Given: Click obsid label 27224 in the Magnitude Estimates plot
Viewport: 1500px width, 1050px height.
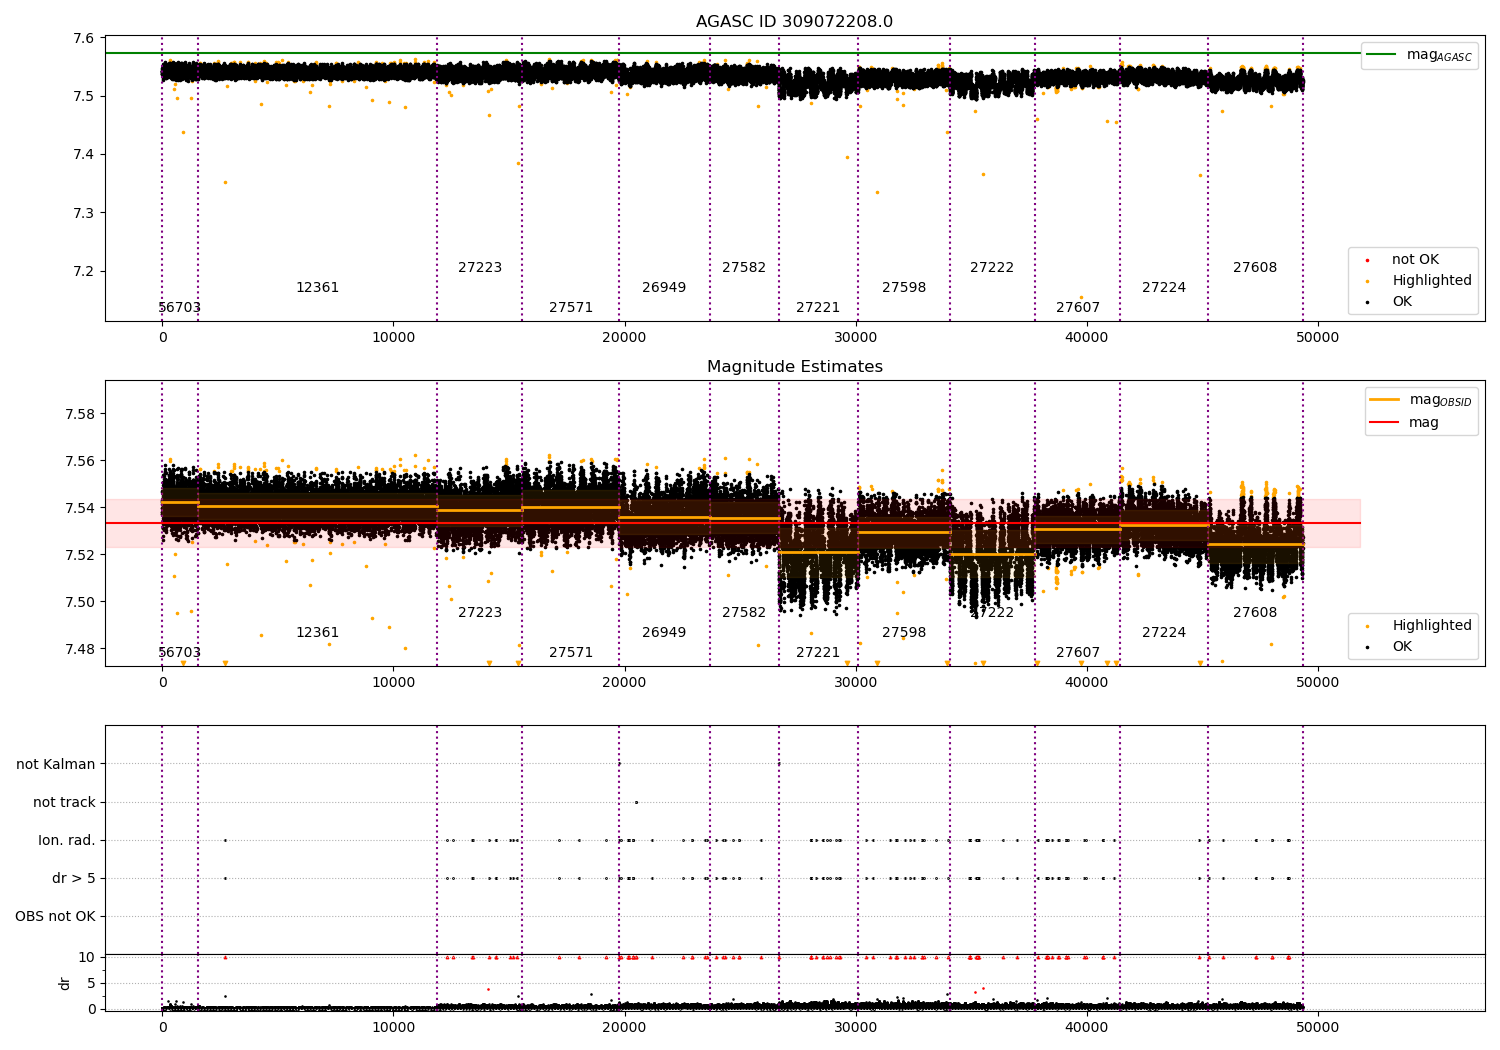Looking at the screenshot, I should (1164, 632).
